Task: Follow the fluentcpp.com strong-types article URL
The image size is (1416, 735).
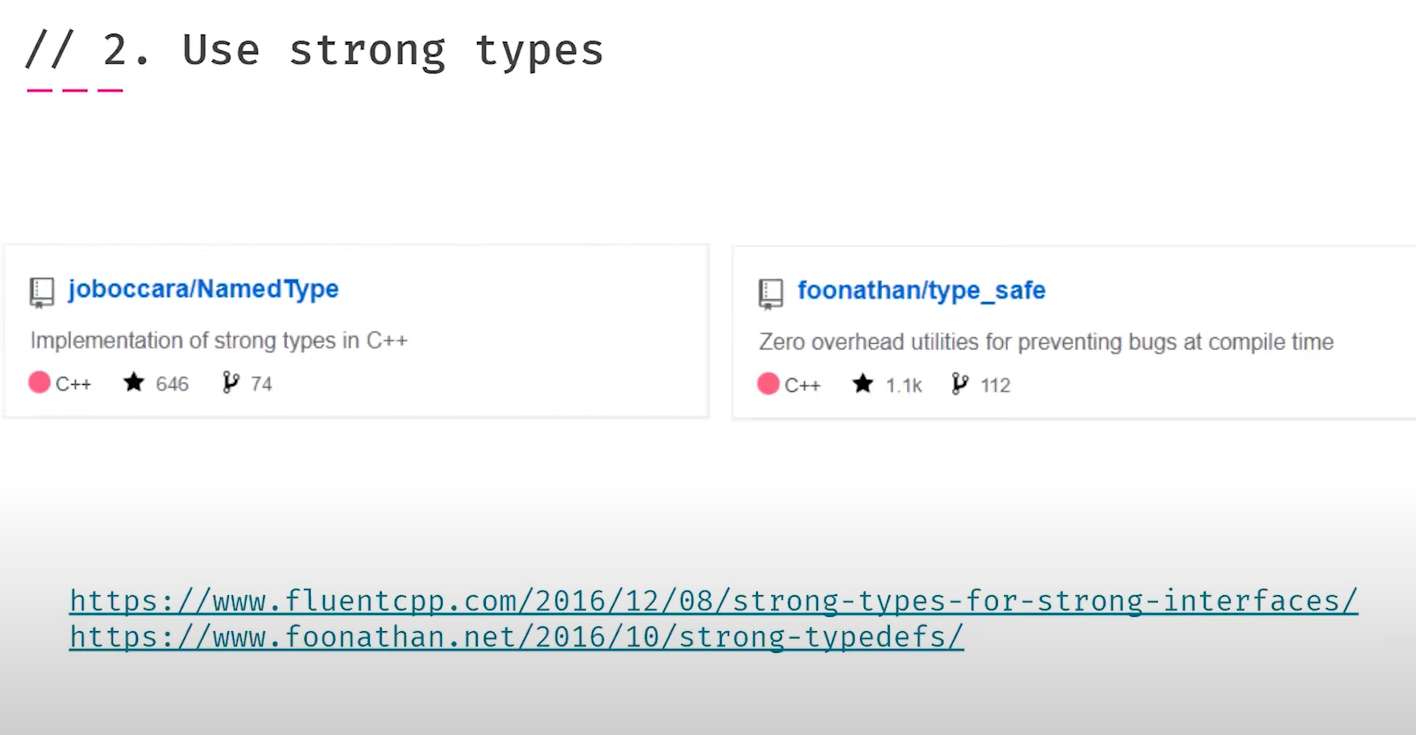Action: pyautogui.click(x=713, y=601)
